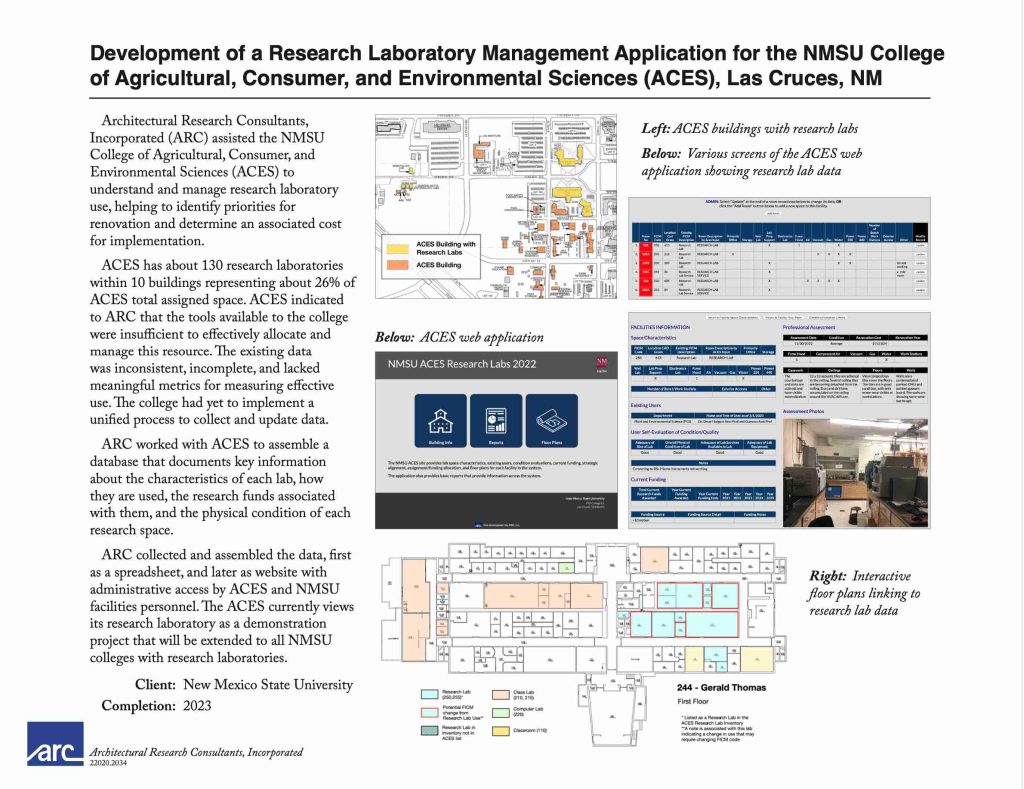Open the Reports screen via its chart icon
This screenshot has width=1024, height=789.
point(496,421)
